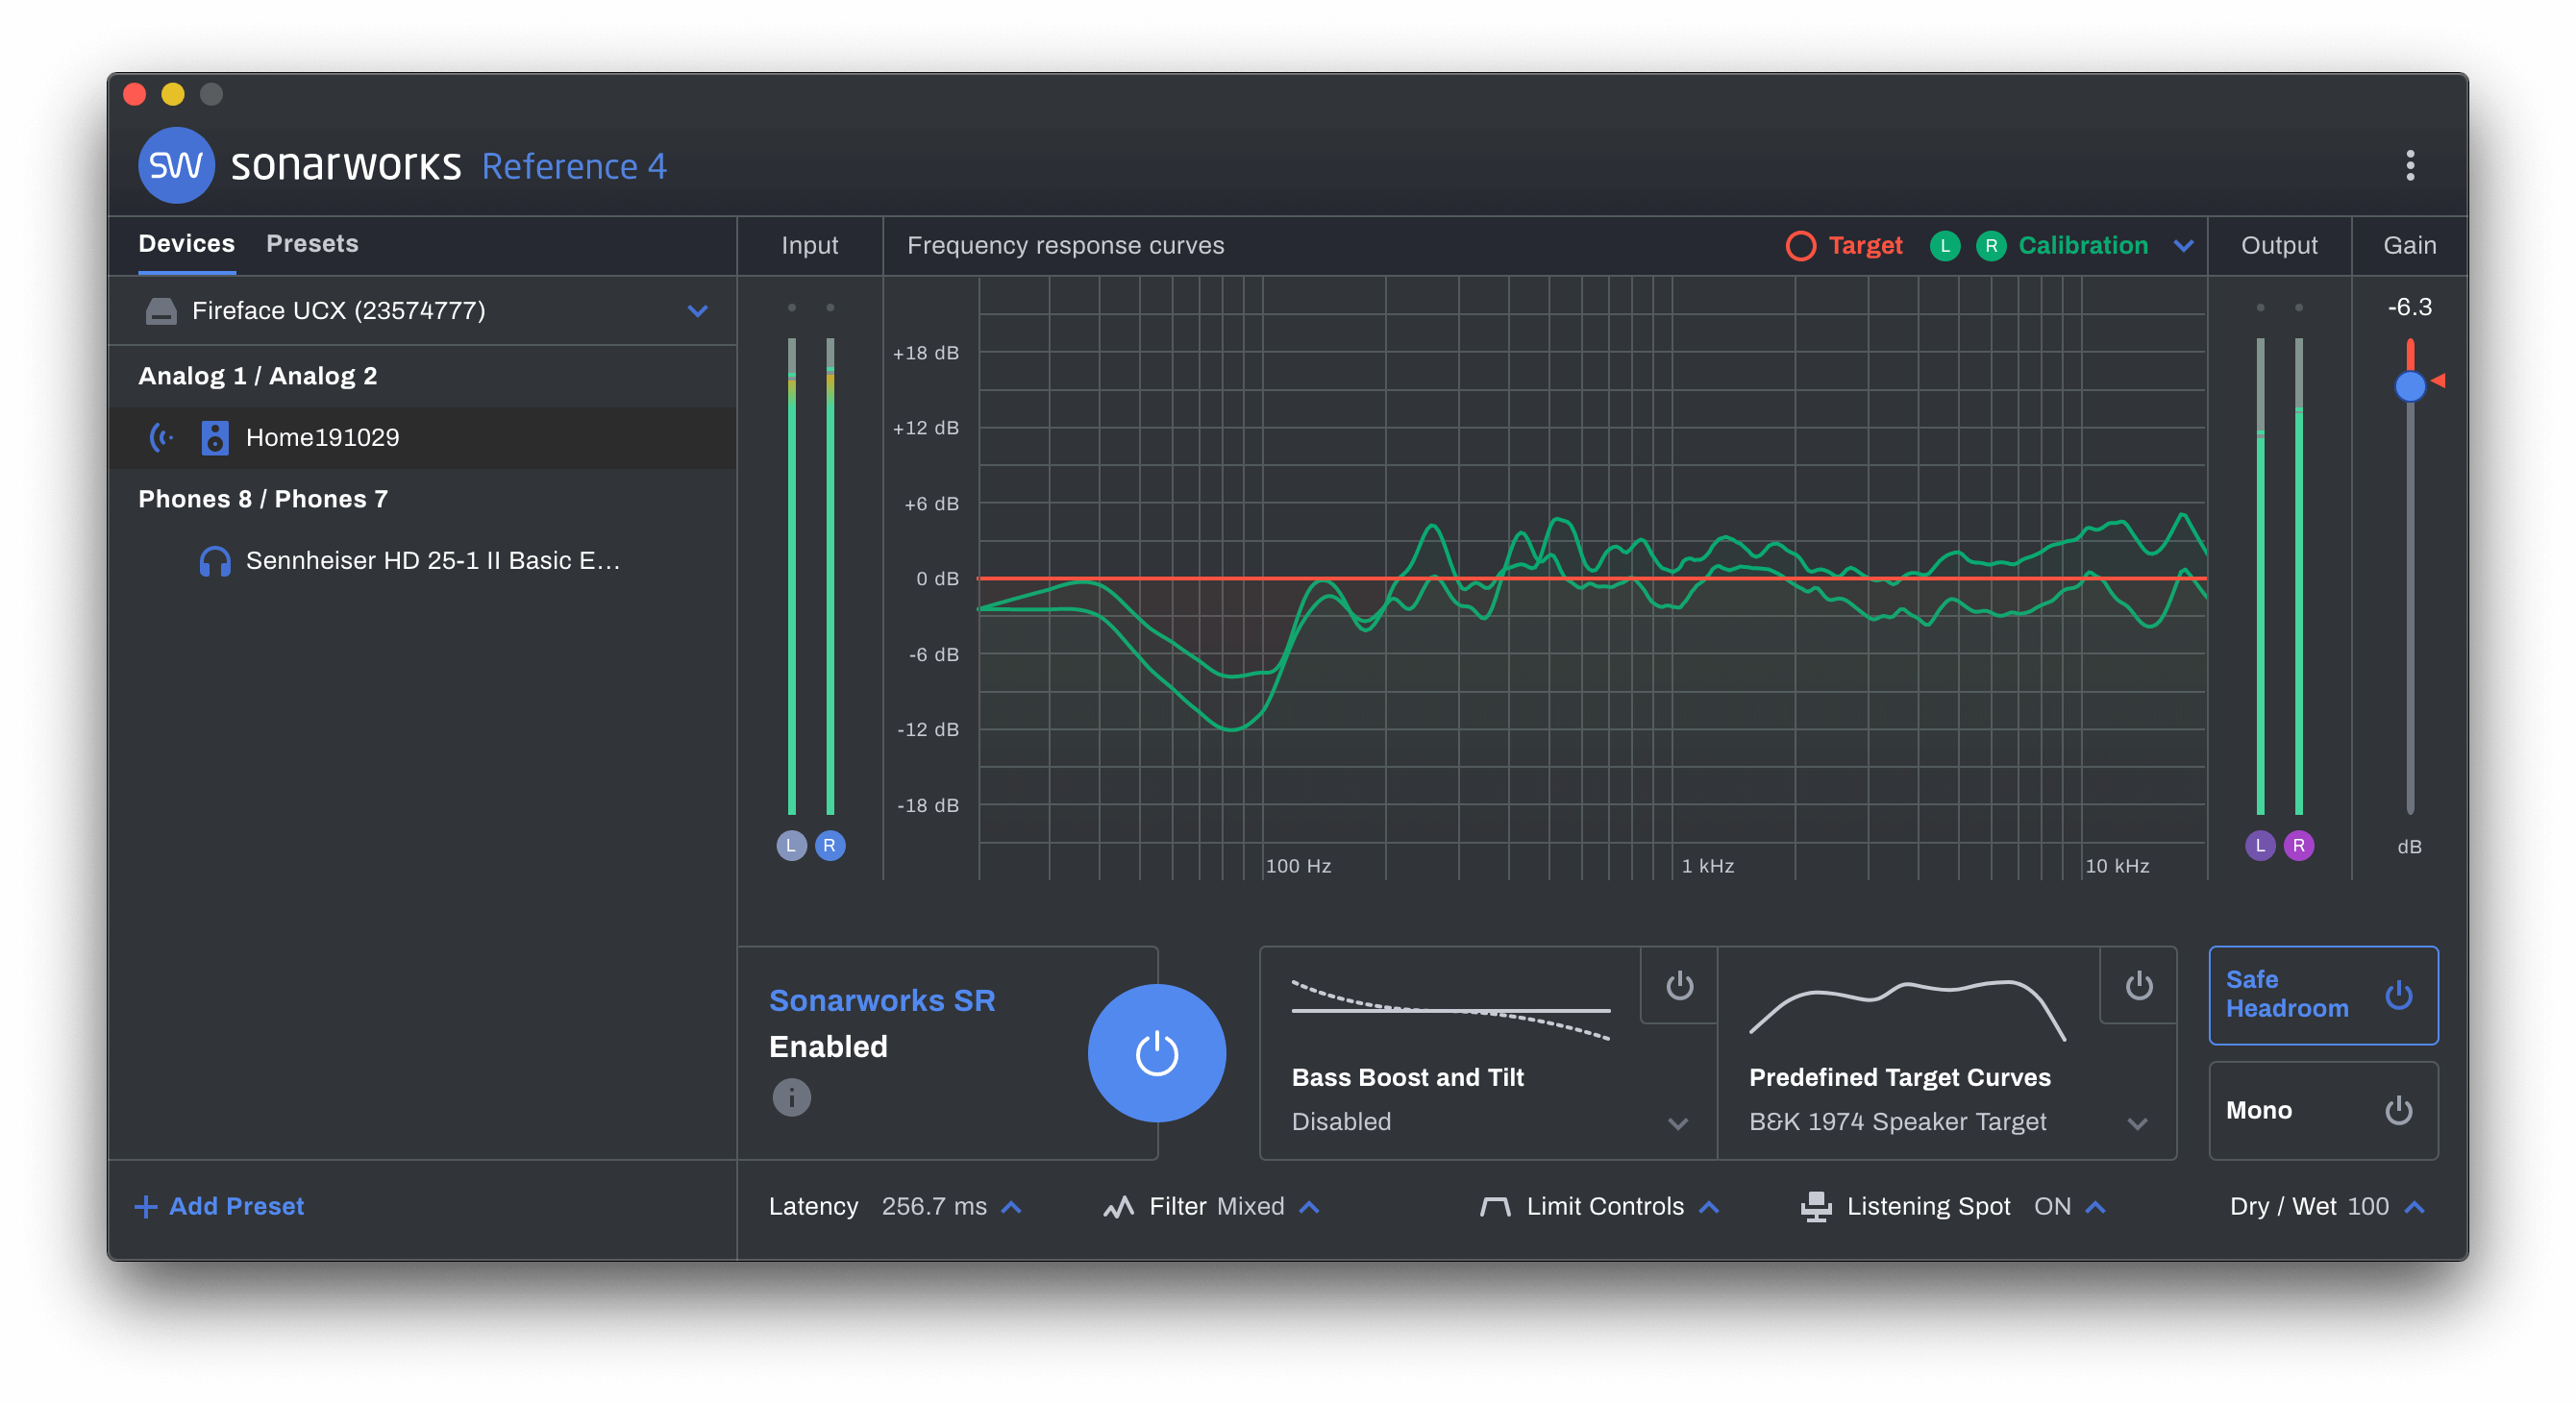Click the Listening Spot chair icon
Image resolution: width=2576 pixels, height=1403 pixels.
(x=1815, y=1206)
